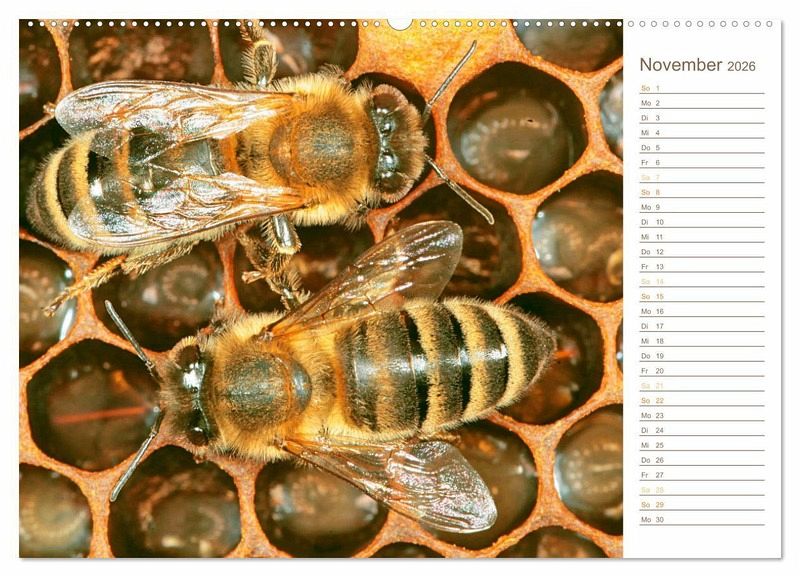Screen dimensions: 800x577
Task: Click the November 2026 month heading
Action: tap(697, 65)
